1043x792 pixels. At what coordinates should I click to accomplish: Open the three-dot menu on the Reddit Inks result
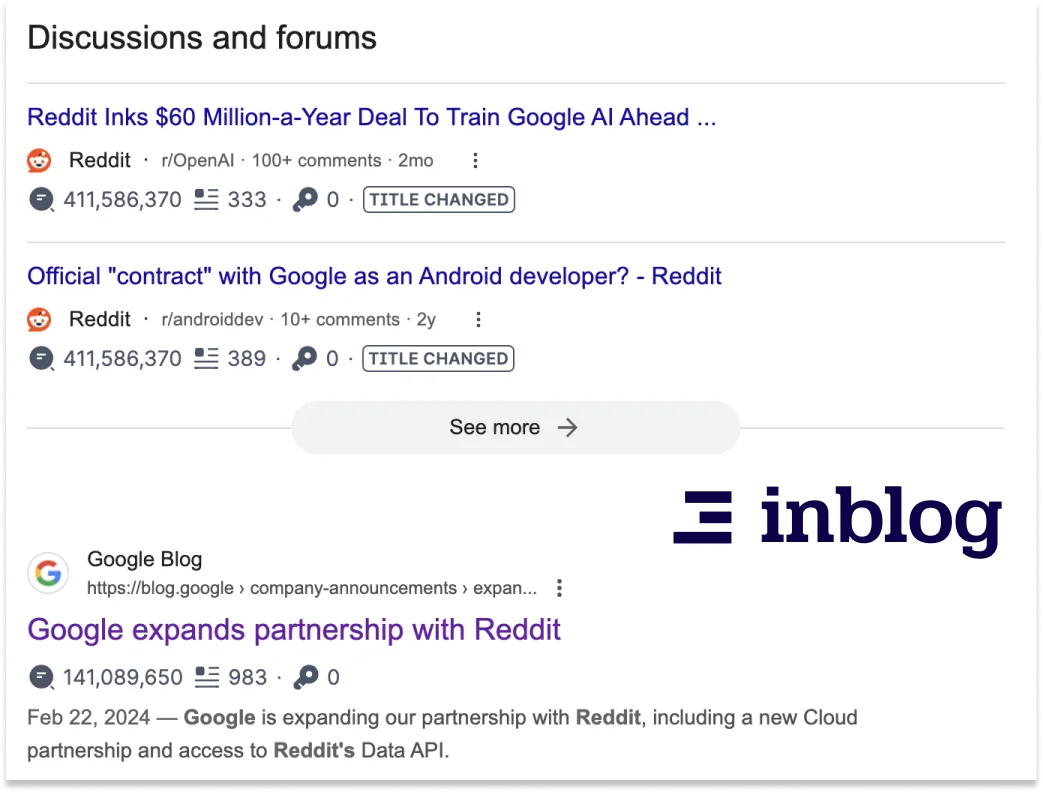475,160
